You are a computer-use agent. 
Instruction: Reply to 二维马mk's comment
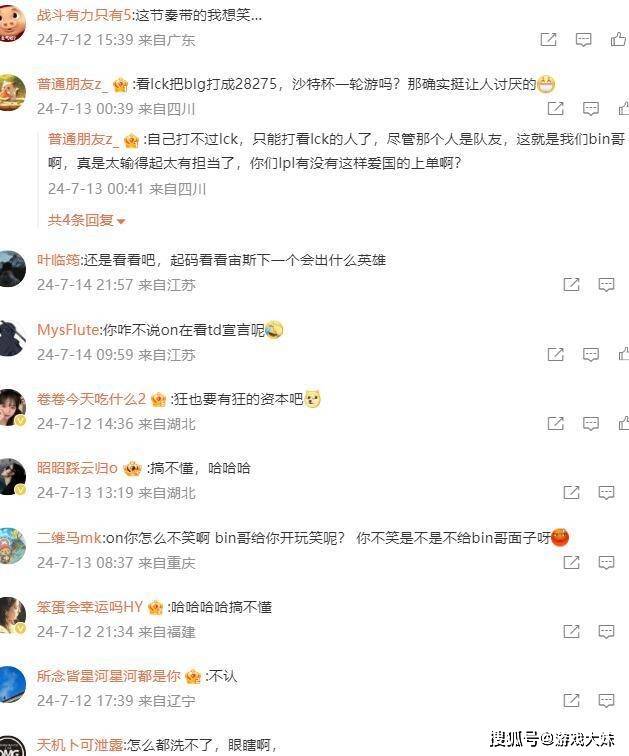(x=606, y=562)
